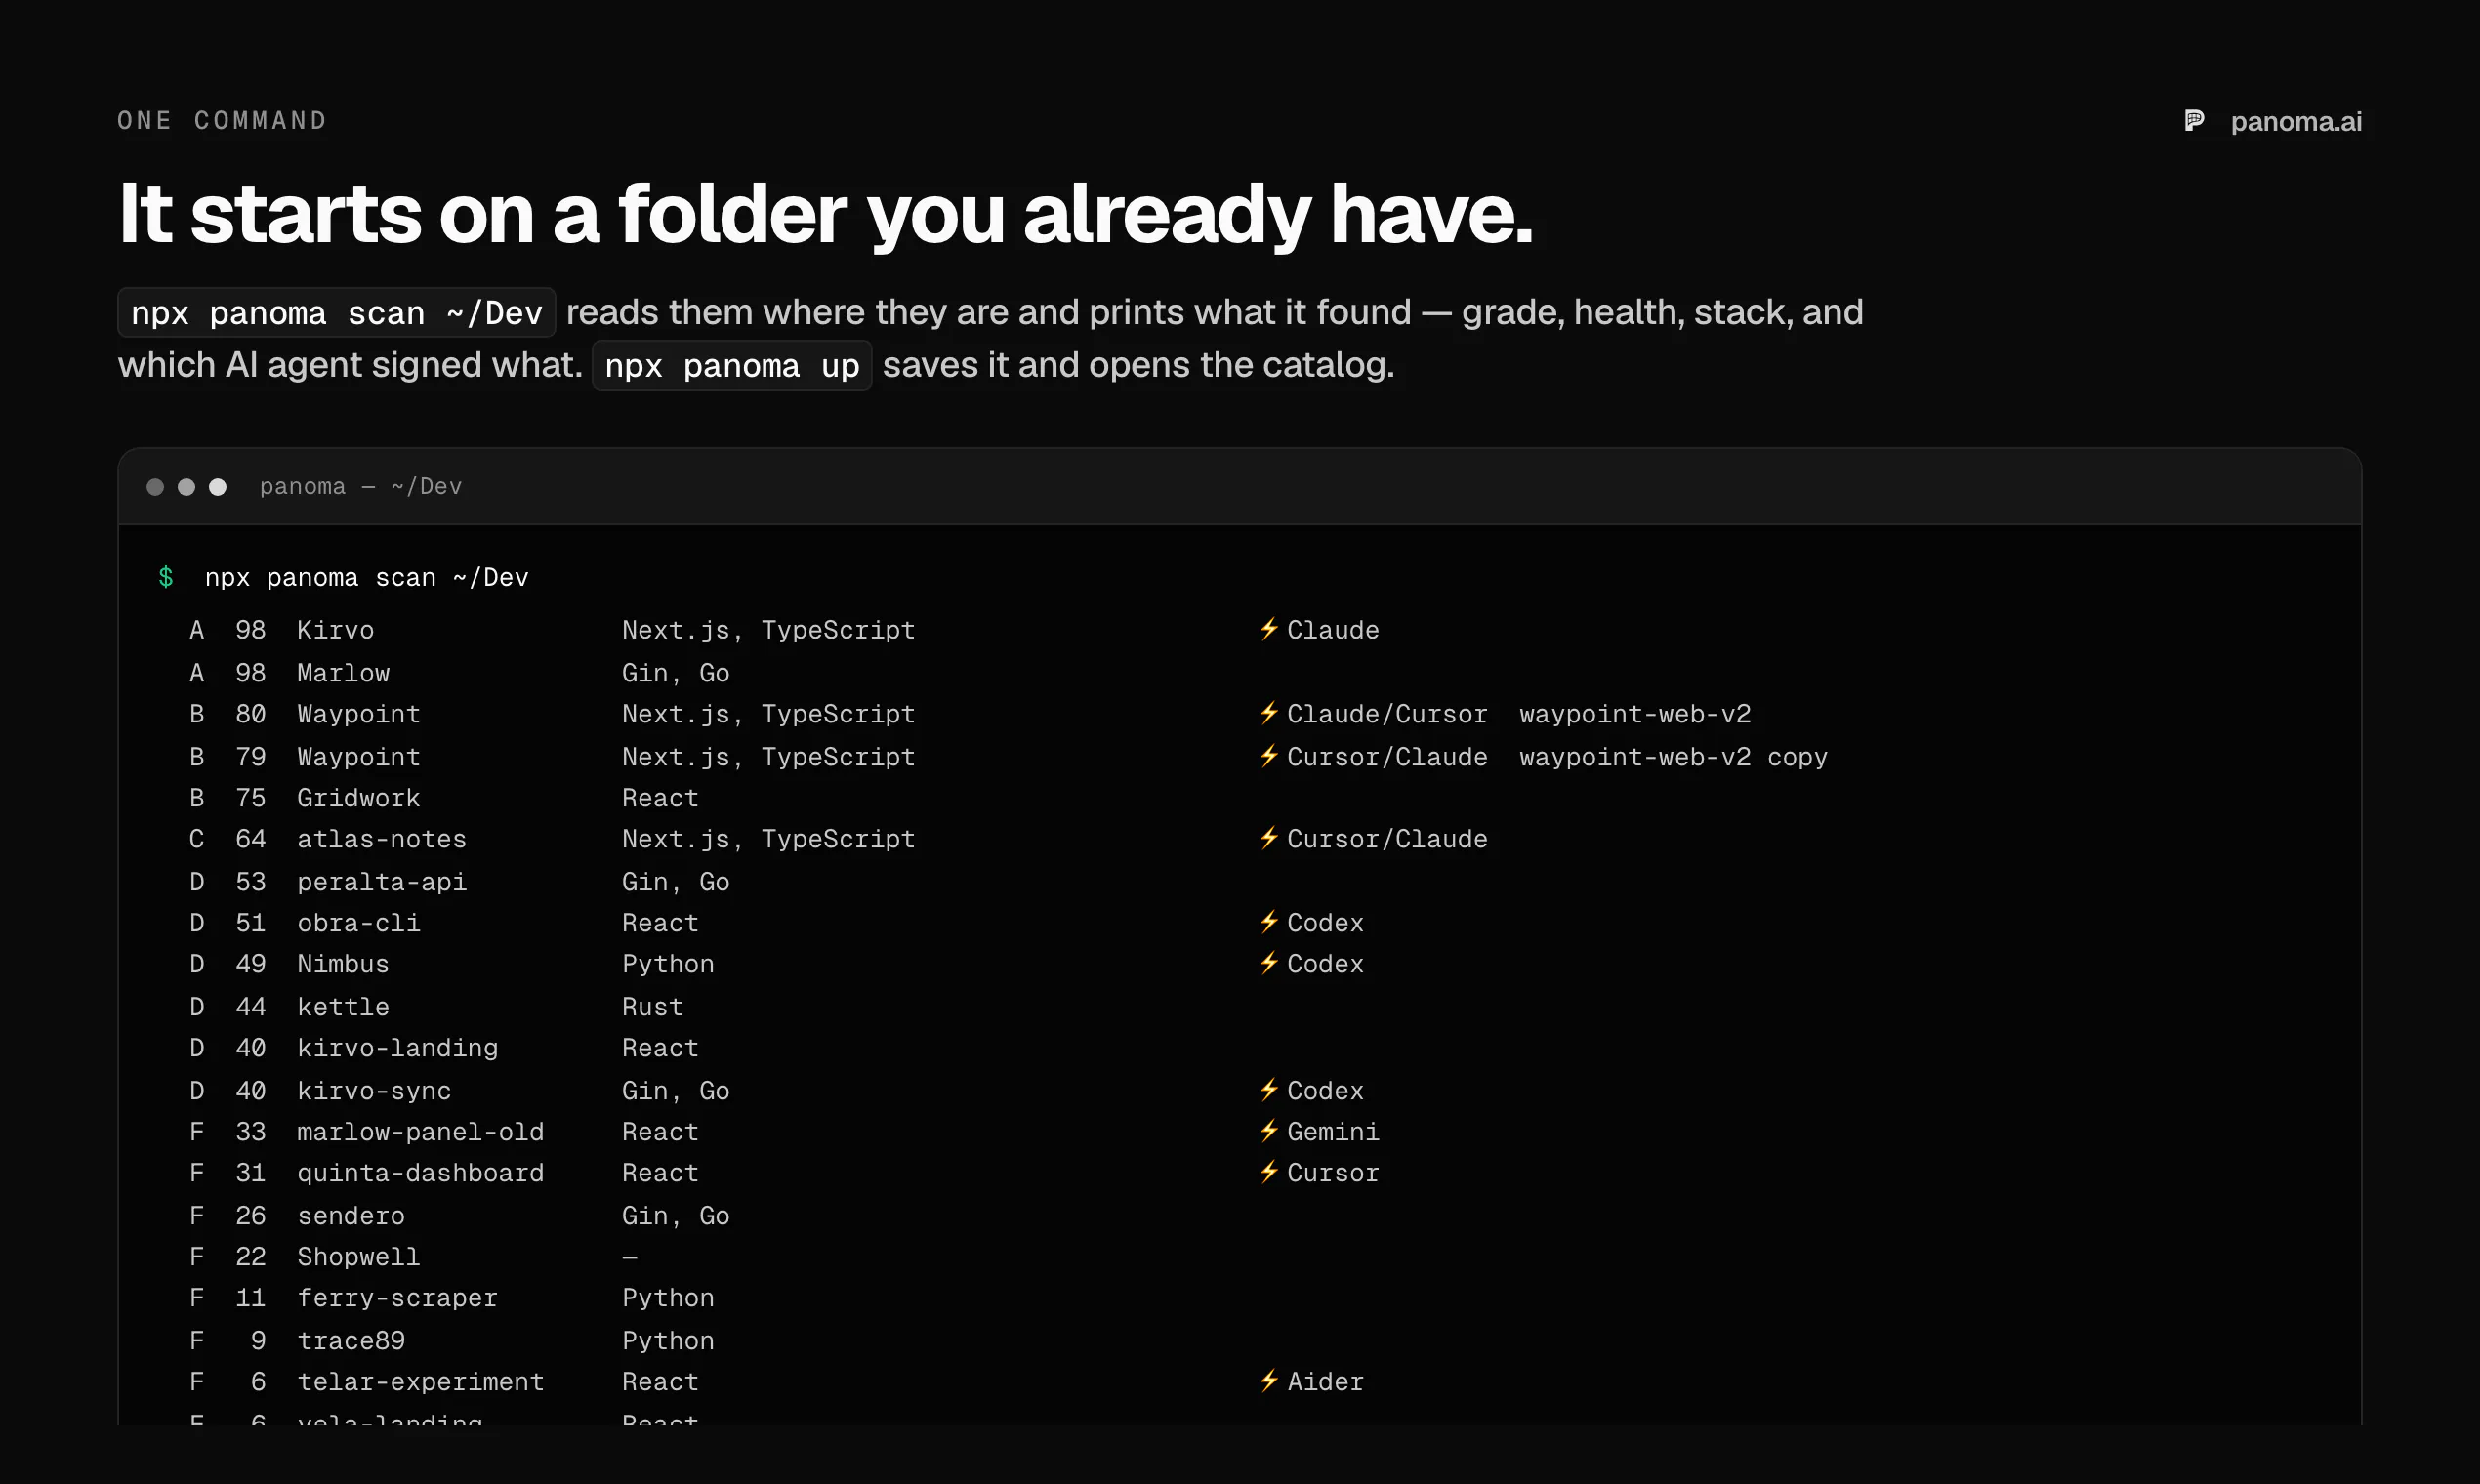2480x1484 pixels.
Task: Select the telar-experiment entry
Action: point(420,1382)
